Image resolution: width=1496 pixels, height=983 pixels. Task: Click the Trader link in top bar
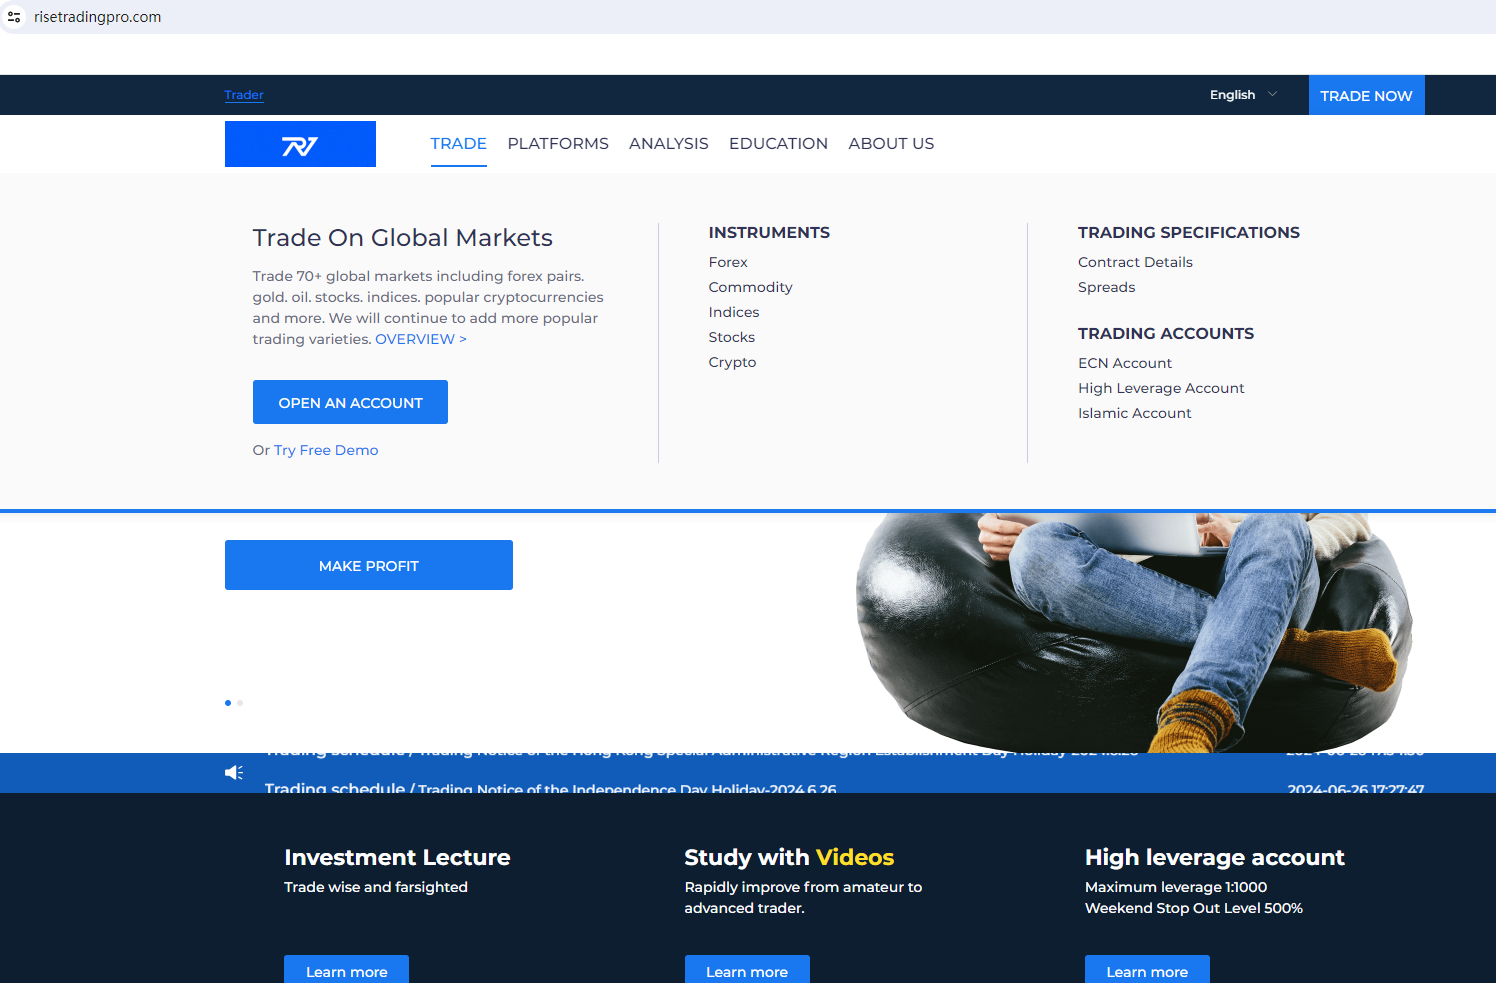click(x=244, y=95)
